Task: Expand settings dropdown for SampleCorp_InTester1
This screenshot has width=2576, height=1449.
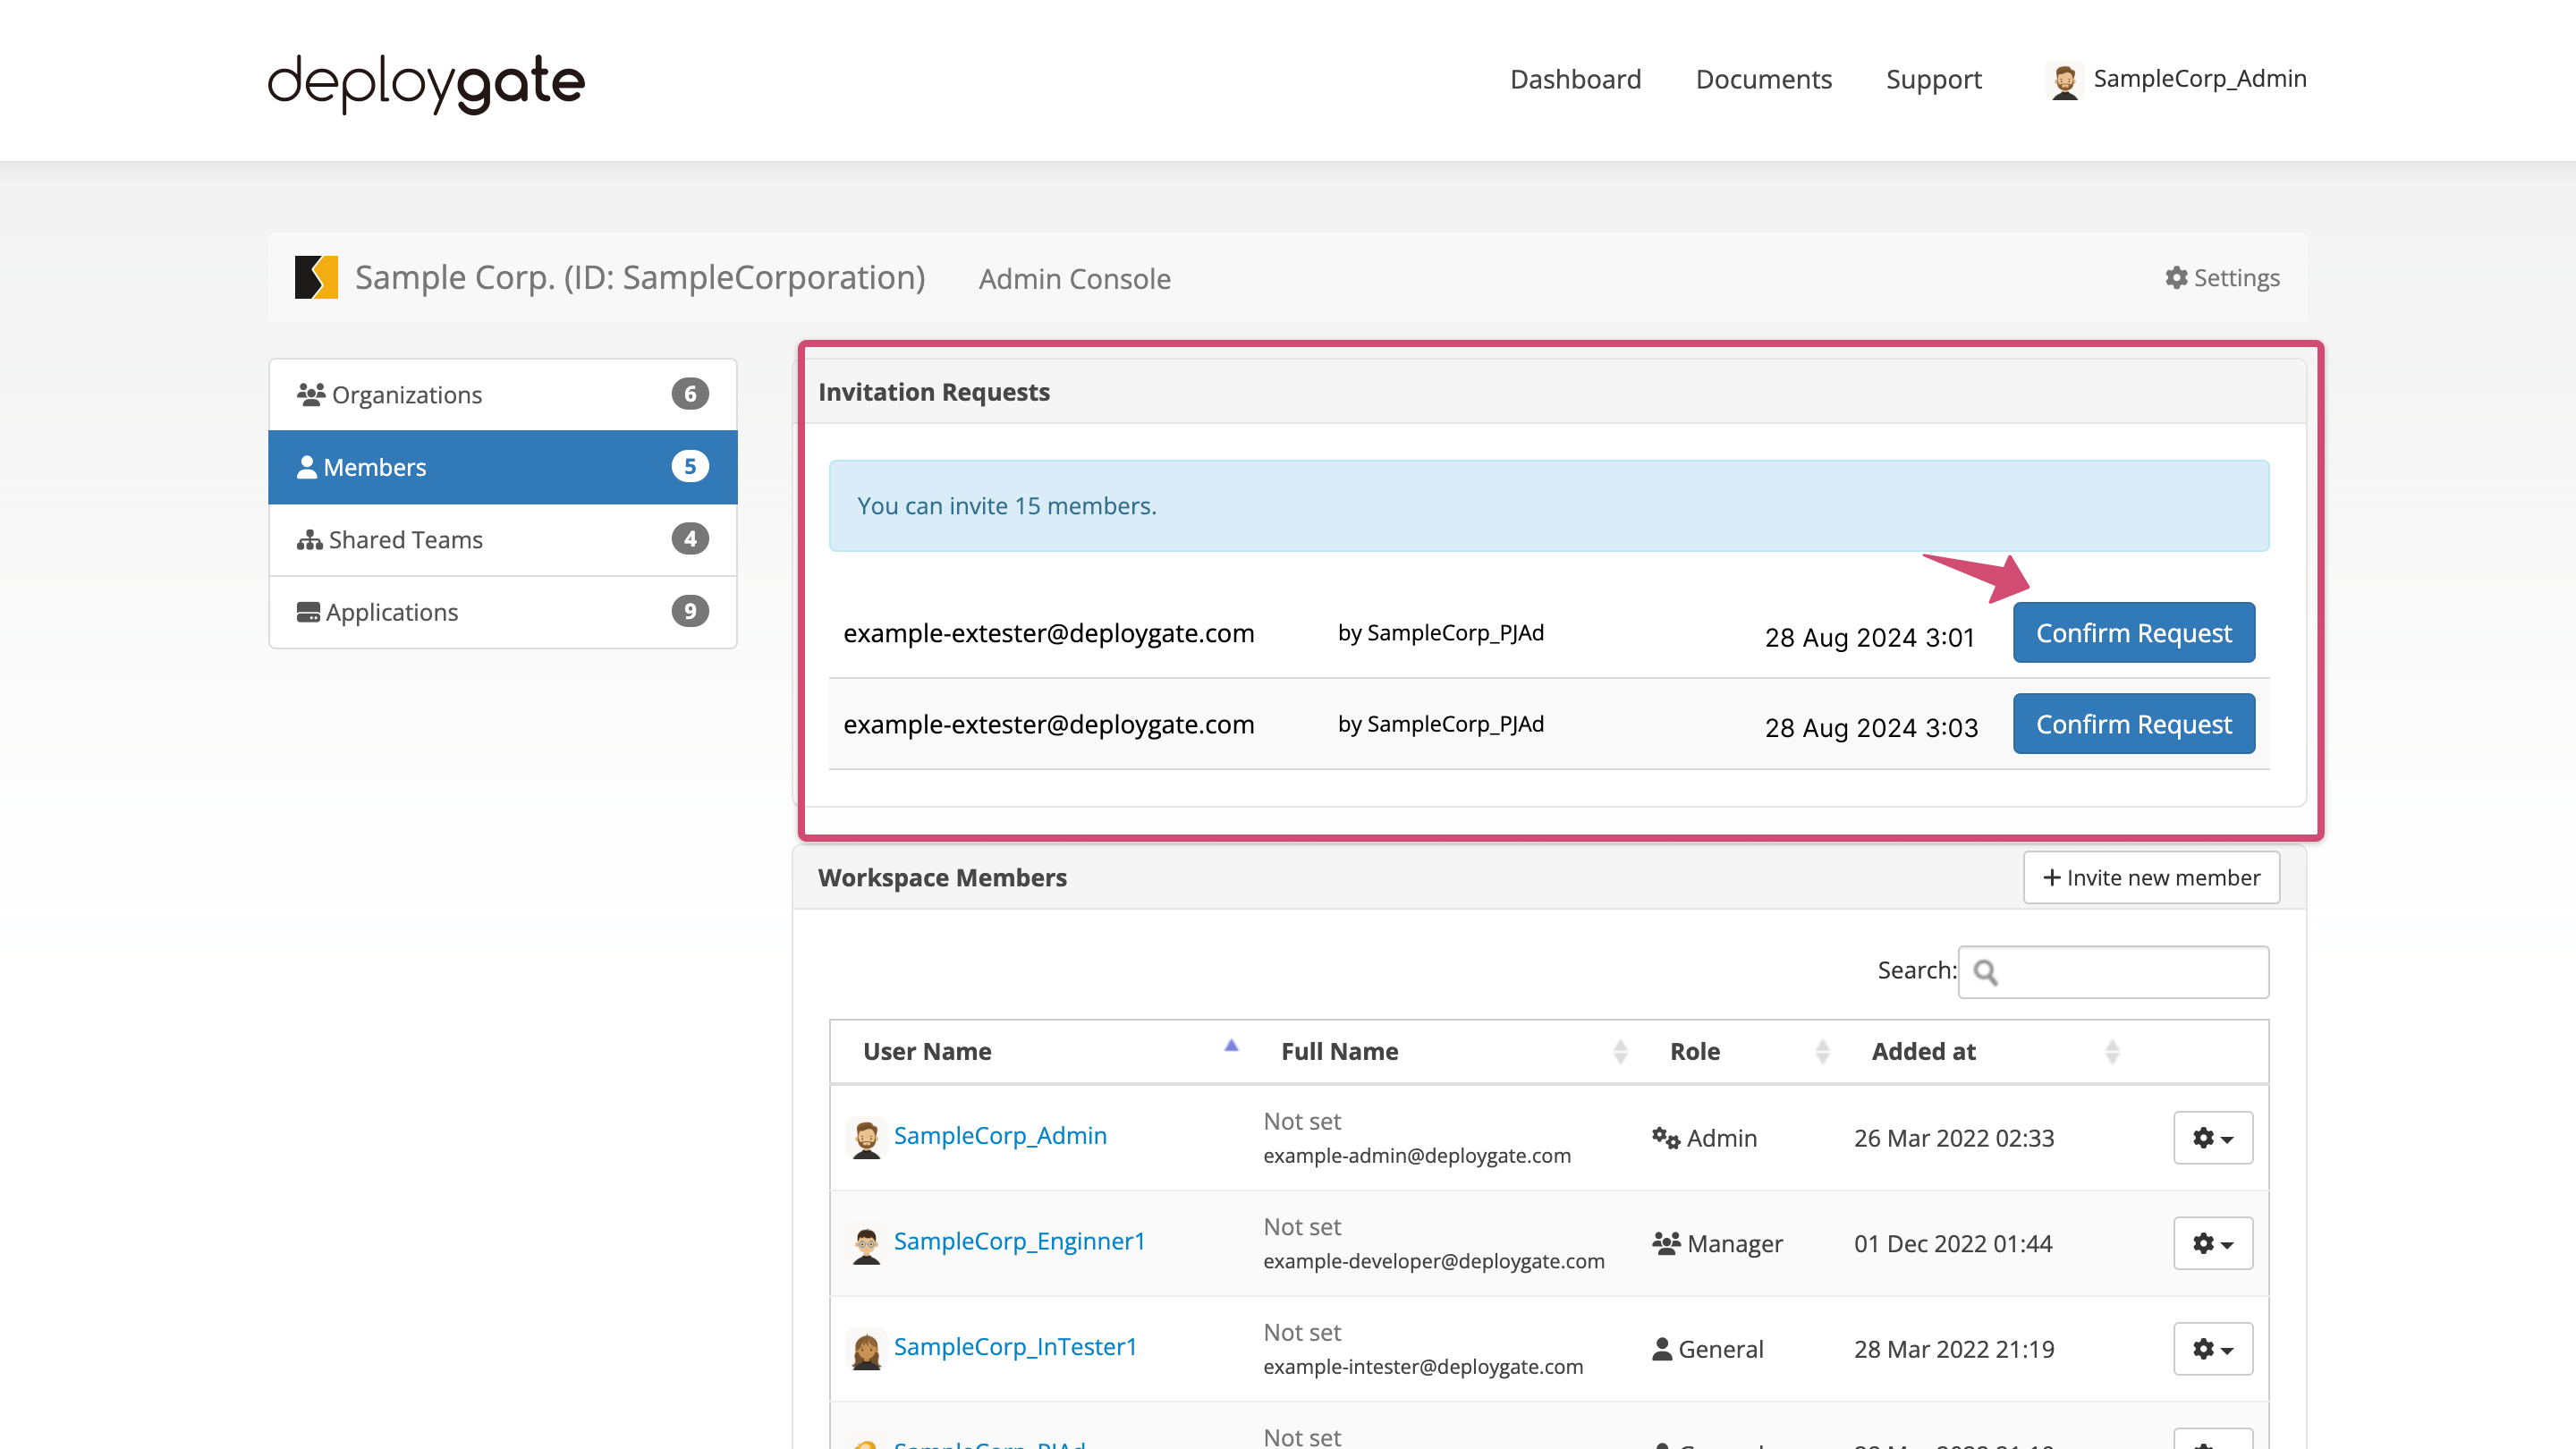Action: click(2208, 1348)
